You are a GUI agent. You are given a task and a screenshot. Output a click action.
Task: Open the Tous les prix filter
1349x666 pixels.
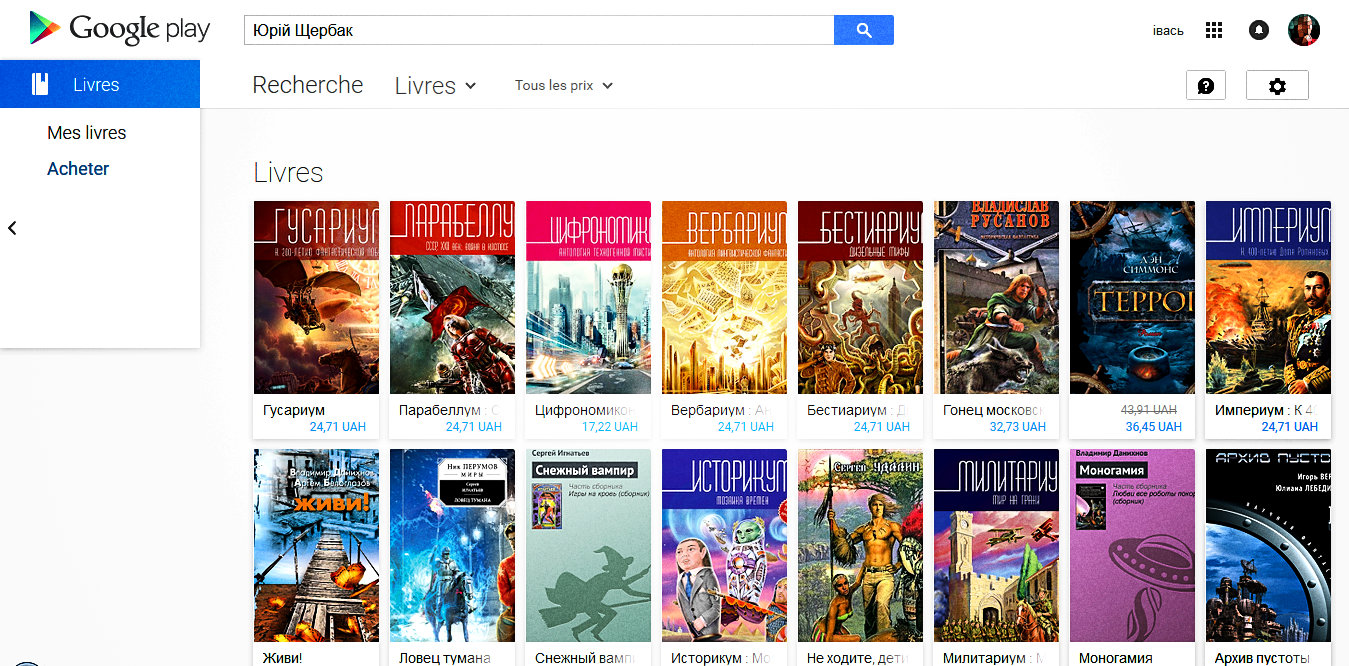(564, 86)
